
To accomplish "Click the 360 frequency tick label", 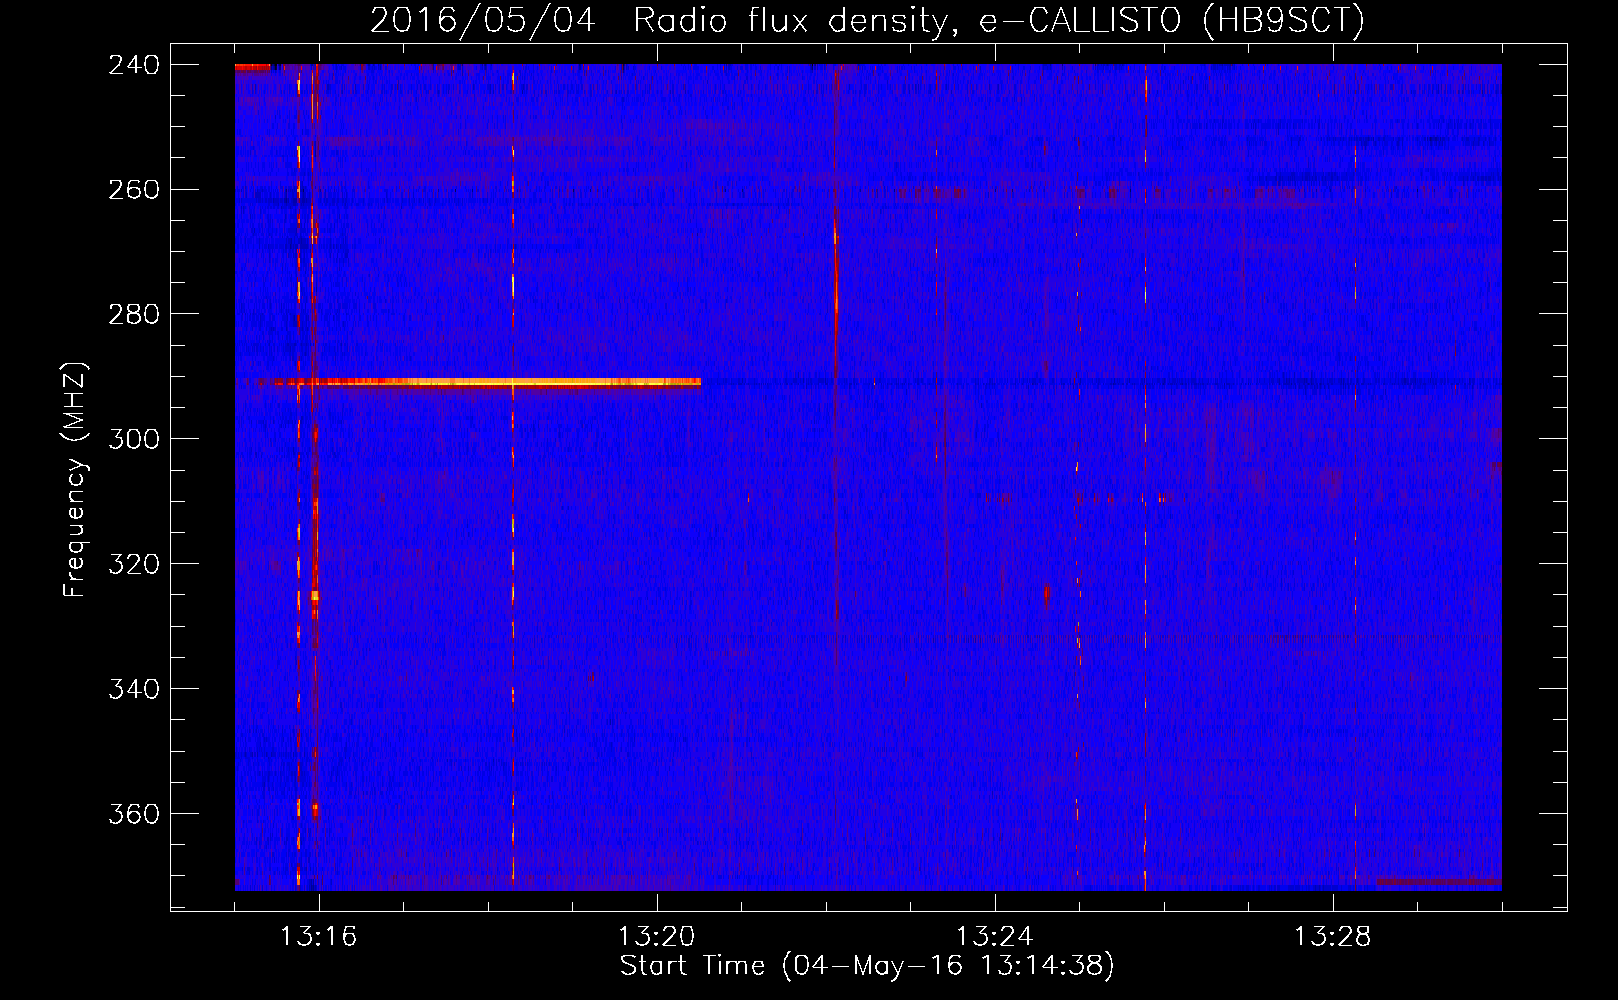I will 134,815.
